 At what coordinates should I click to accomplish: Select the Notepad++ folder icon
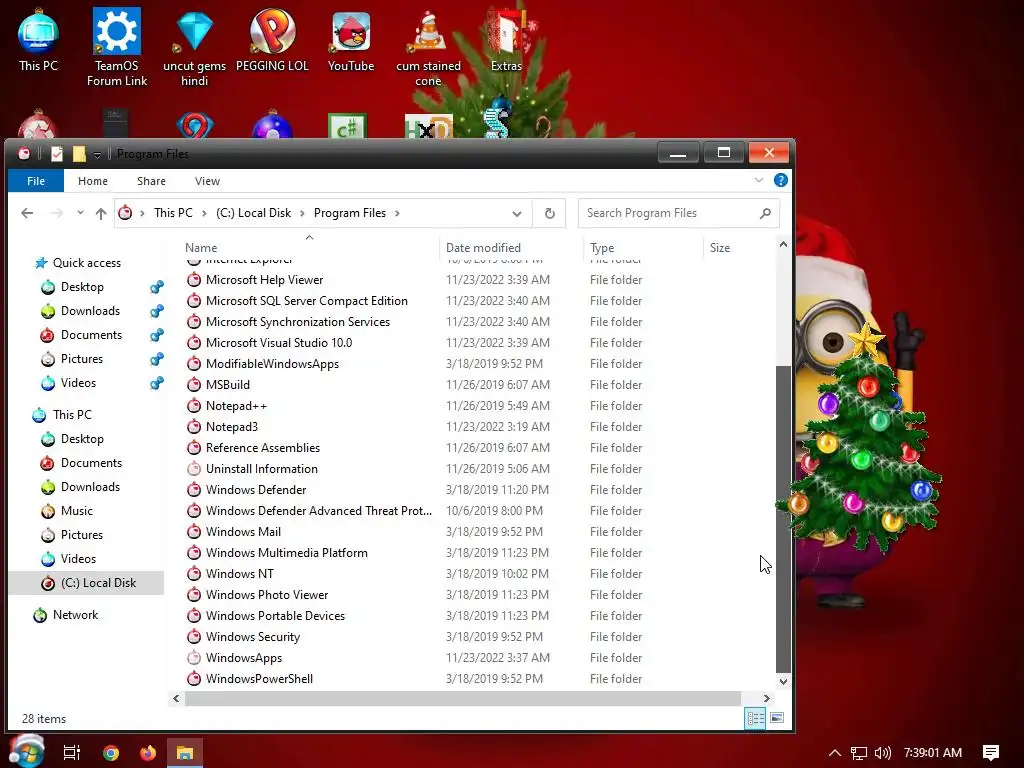(193, 406)
